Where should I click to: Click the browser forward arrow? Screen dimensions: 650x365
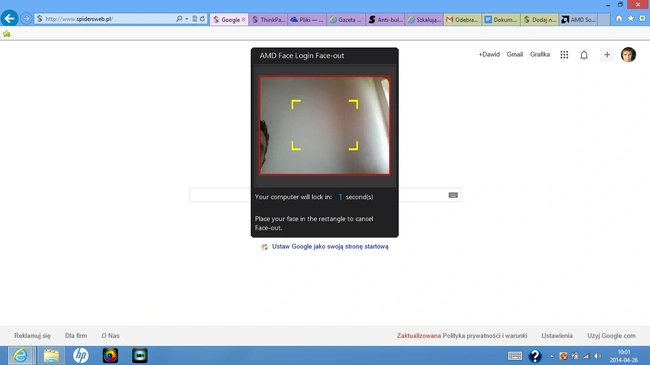26,19
